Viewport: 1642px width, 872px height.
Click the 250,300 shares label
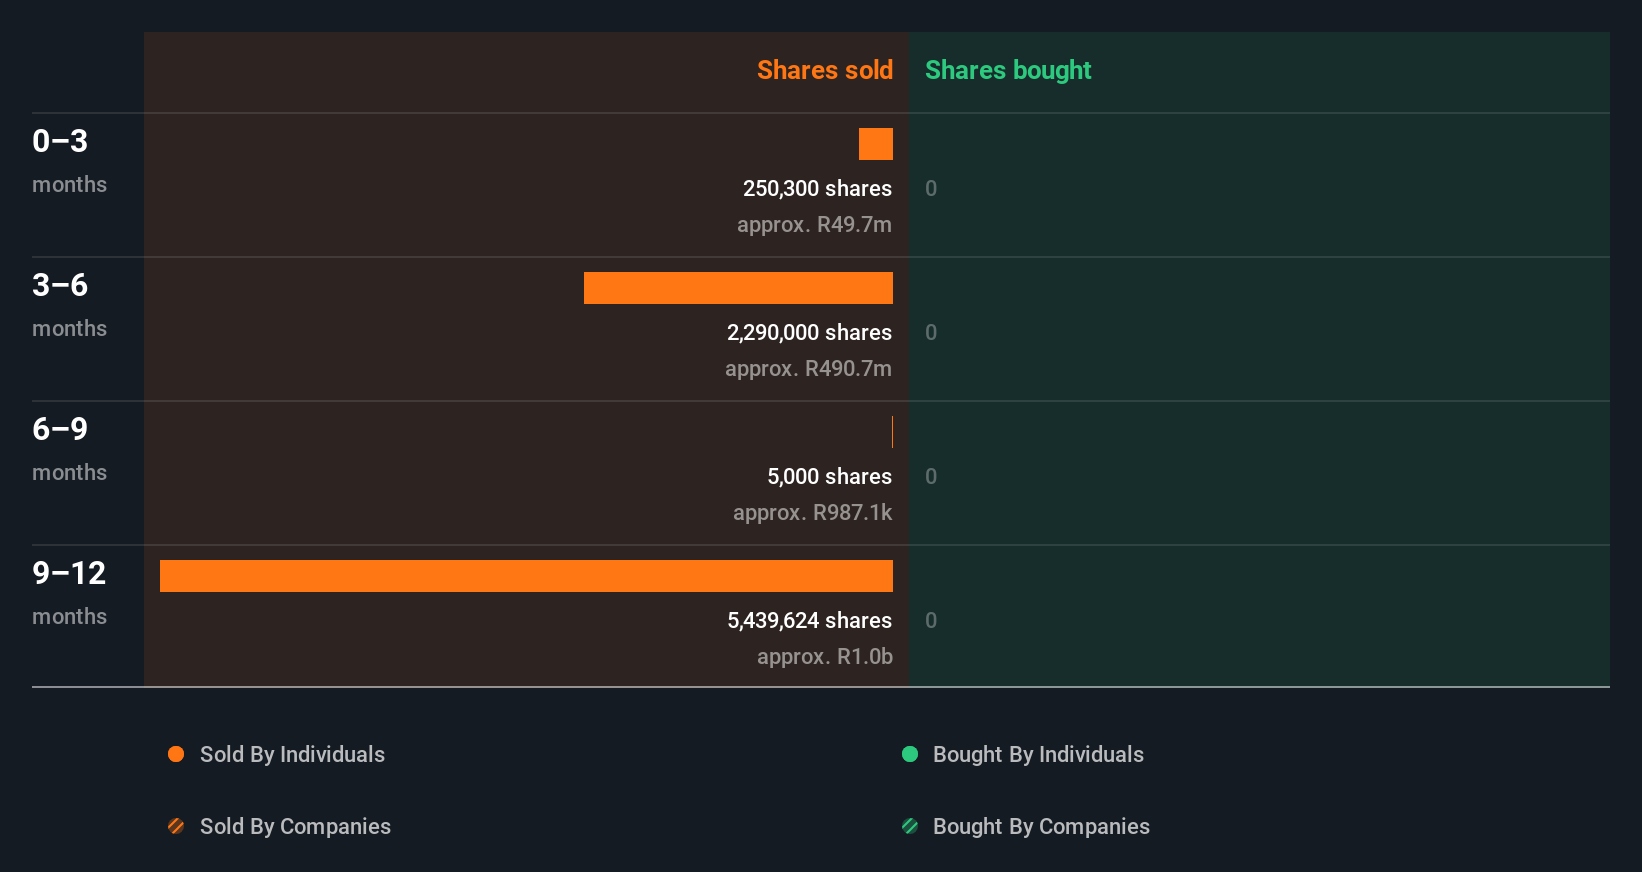817,188
